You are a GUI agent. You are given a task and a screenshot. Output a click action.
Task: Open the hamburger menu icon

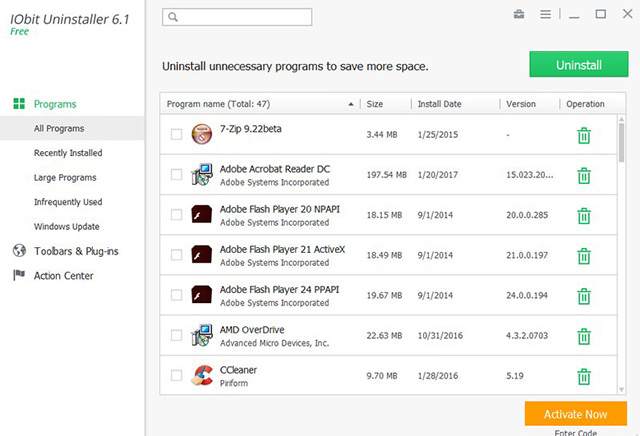545,14
